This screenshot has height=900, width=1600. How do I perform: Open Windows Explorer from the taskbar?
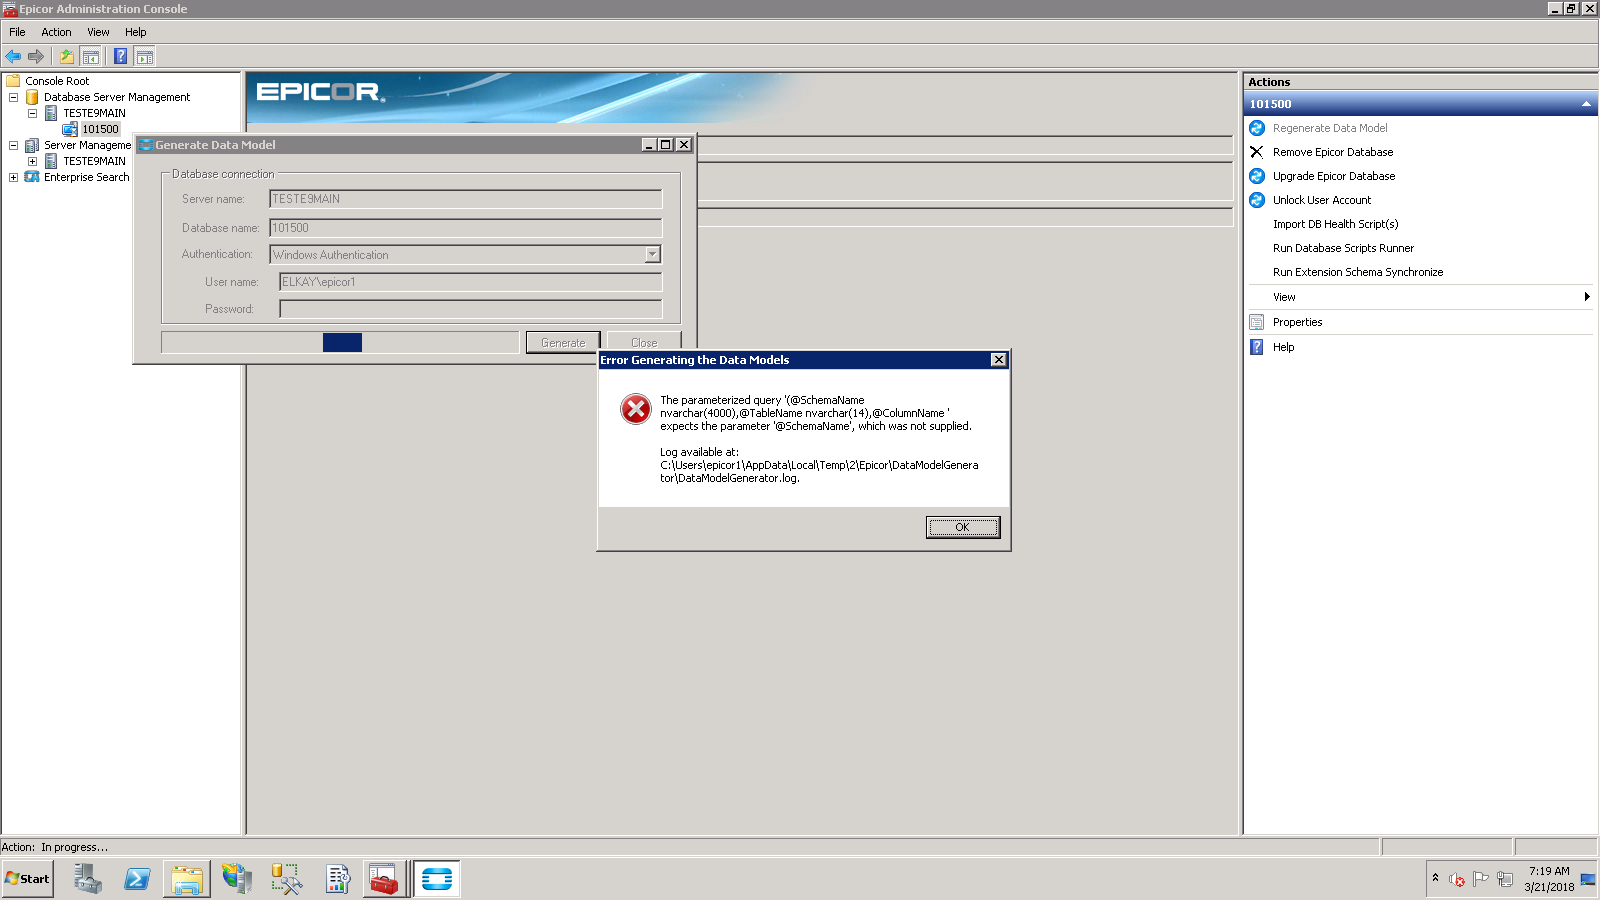pos(187,879)
